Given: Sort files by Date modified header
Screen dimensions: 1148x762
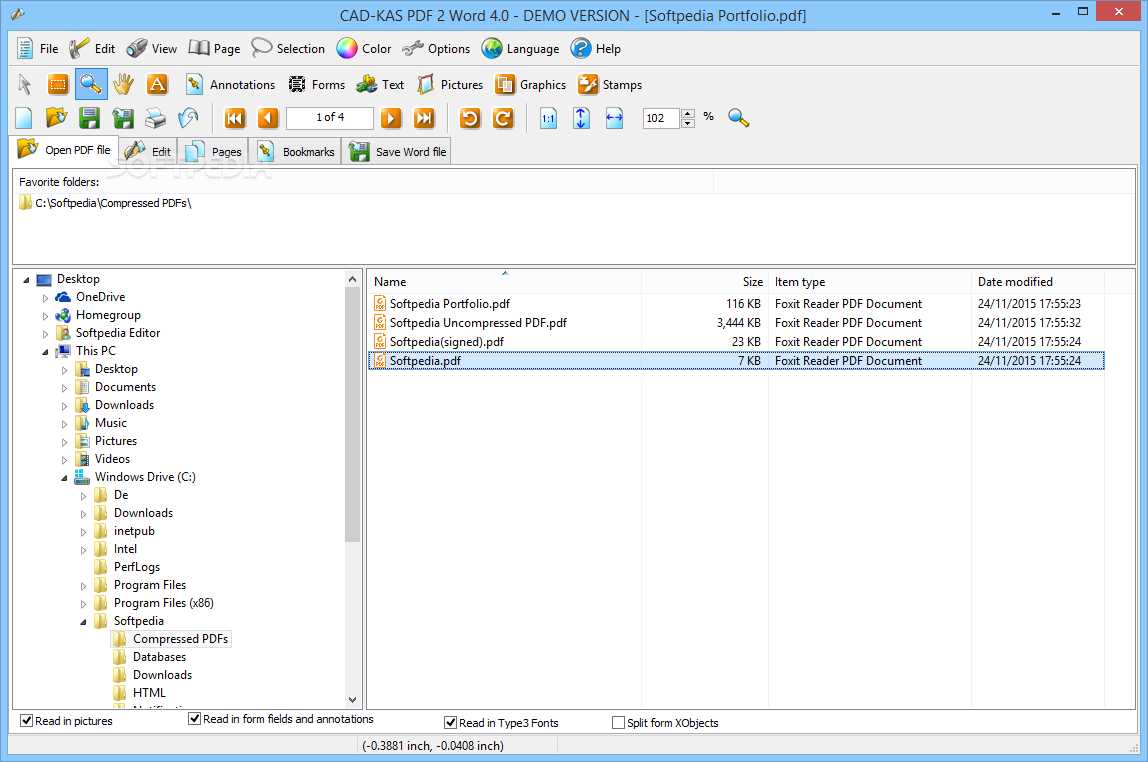Looking at the screenshot, I should coord(1037,282).
